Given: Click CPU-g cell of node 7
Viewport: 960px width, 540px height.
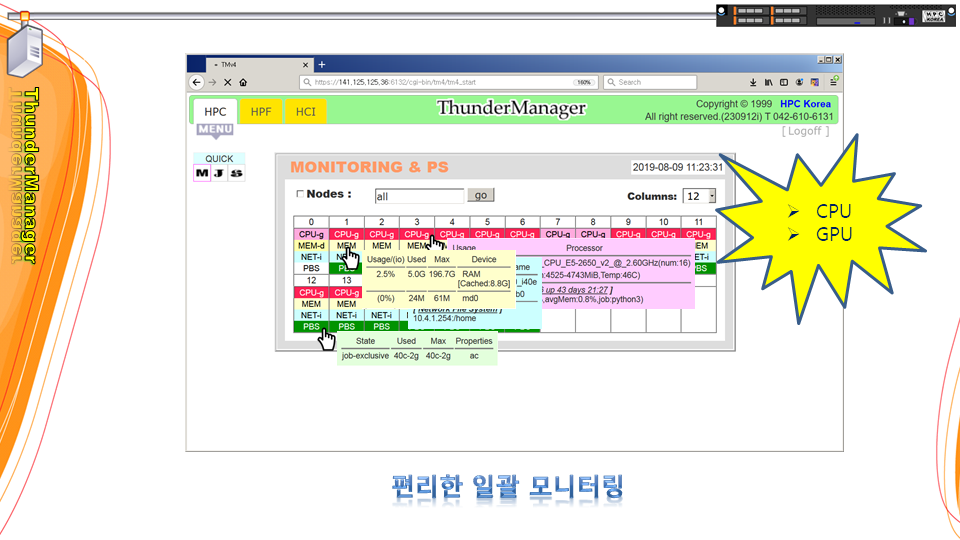Looking at the screenshot, I should [x=558, y=234].
